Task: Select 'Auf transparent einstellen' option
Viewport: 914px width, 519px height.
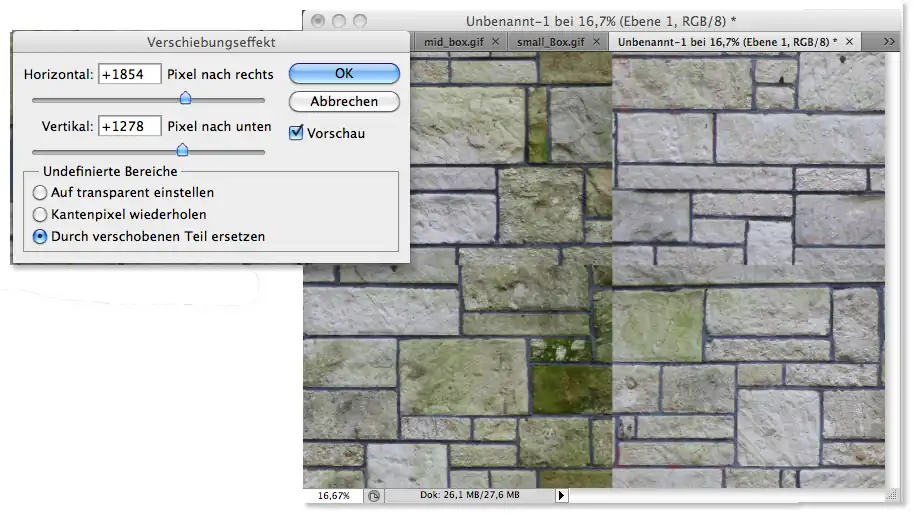Action: coord(40,192)
